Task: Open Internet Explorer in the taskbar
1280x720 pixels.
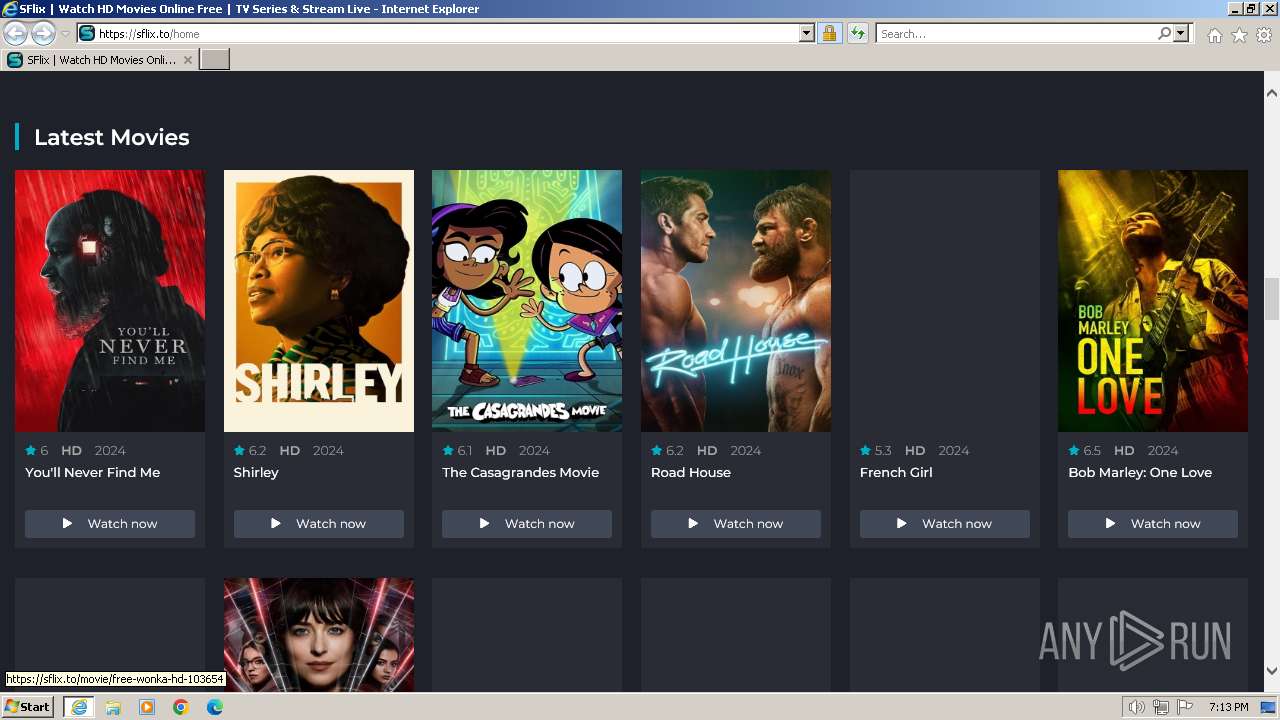Action: point(78,707)
